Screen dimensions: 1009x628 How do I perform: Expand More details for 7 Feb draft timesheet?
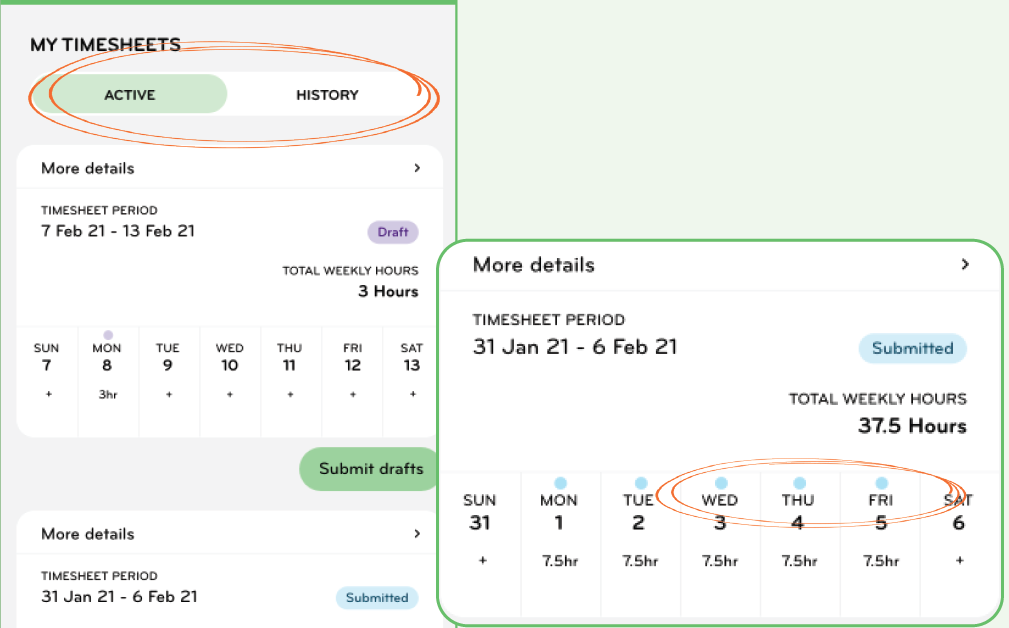(x=229, y=168)
